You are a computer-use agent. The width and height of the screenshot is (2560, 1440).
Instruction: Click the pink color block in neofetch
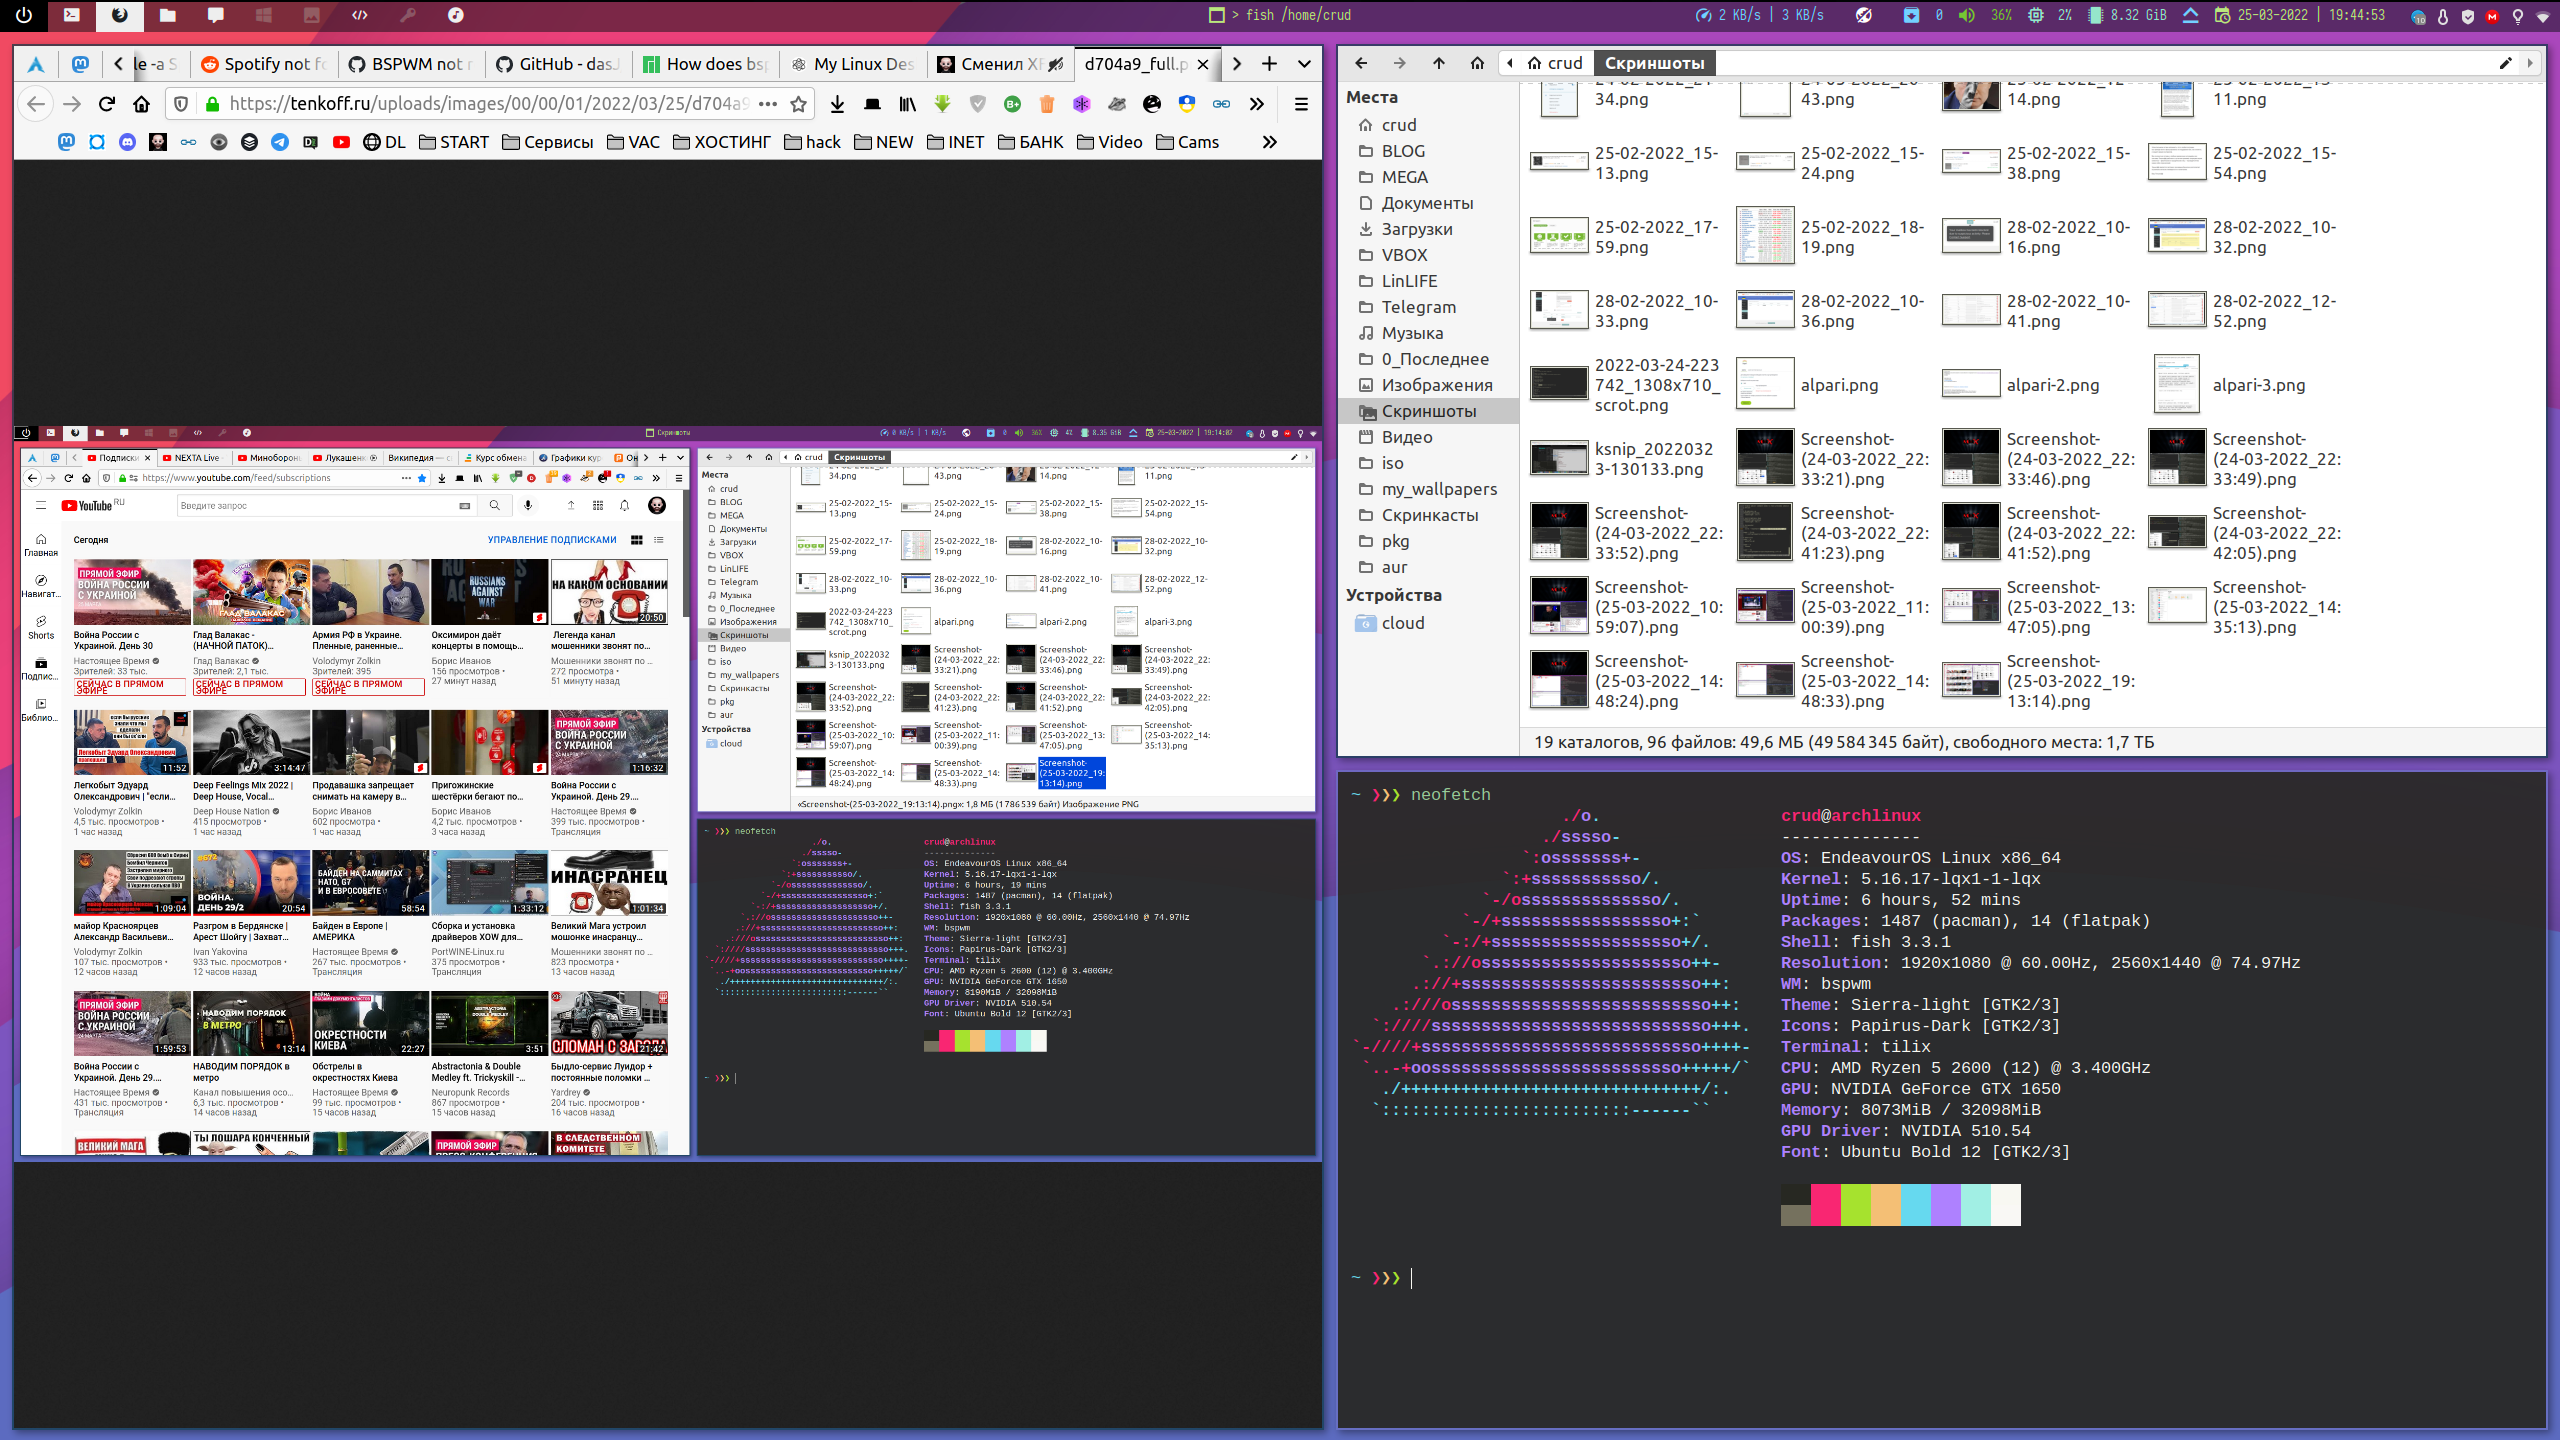[x=1825, y=1204]
